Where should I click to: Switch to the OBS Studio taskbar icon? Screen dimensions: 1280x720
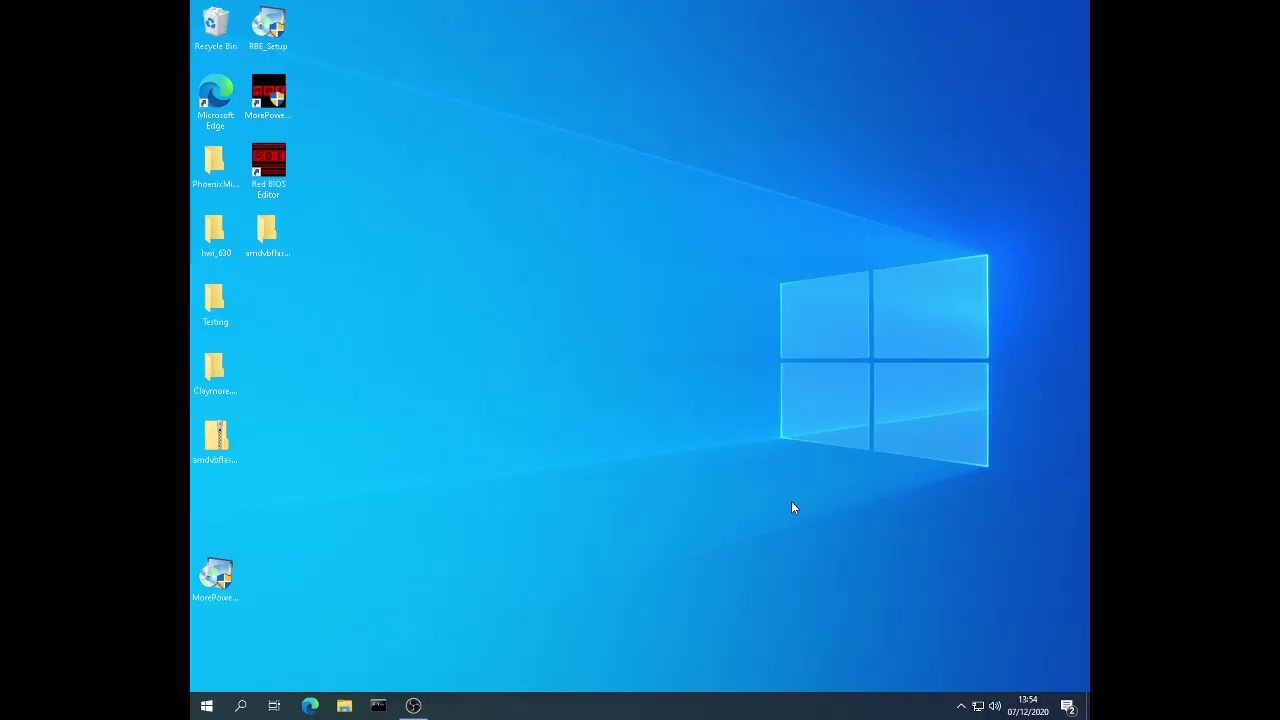tap(413, 706)
